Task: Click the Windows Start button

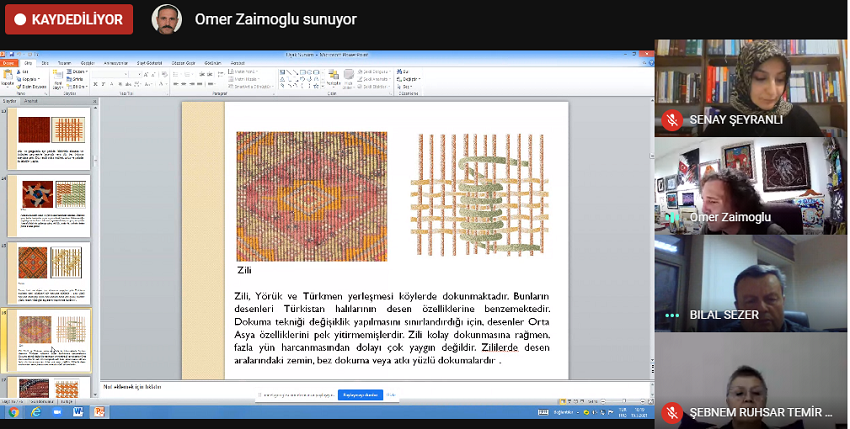Action: coord(12,411)
